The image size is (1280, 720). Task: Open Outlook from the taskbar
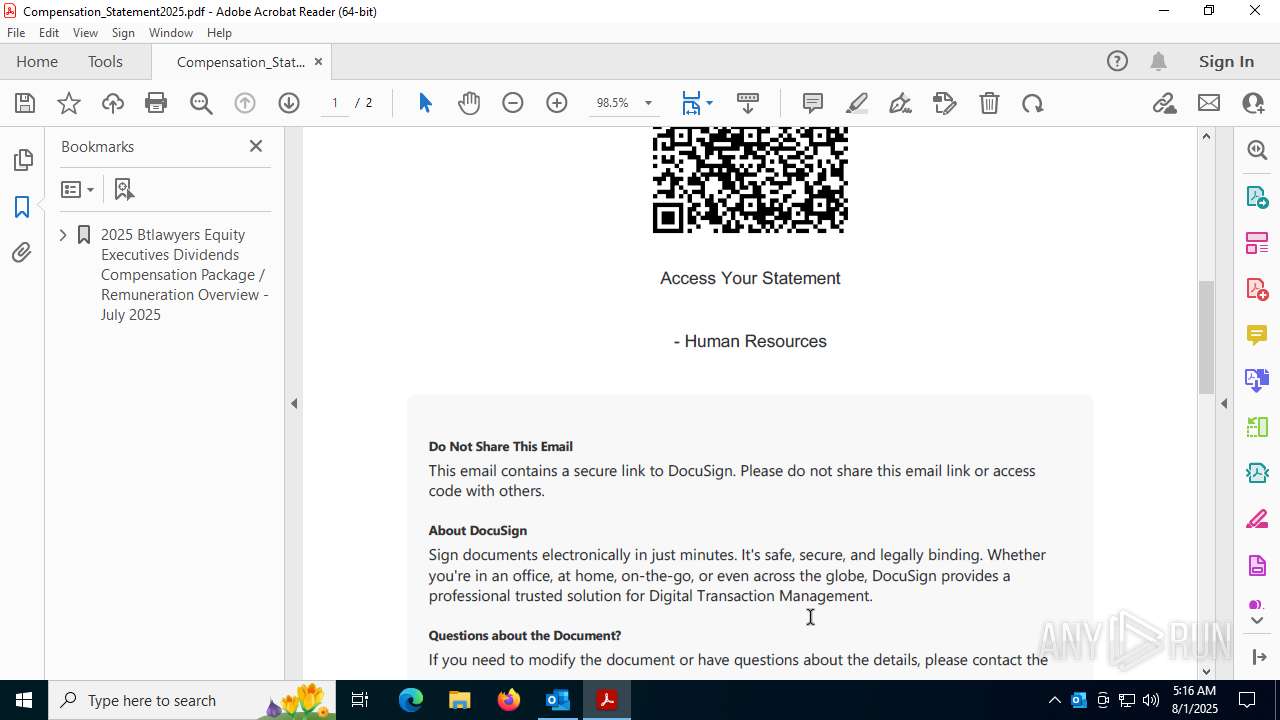pos(557,700)
